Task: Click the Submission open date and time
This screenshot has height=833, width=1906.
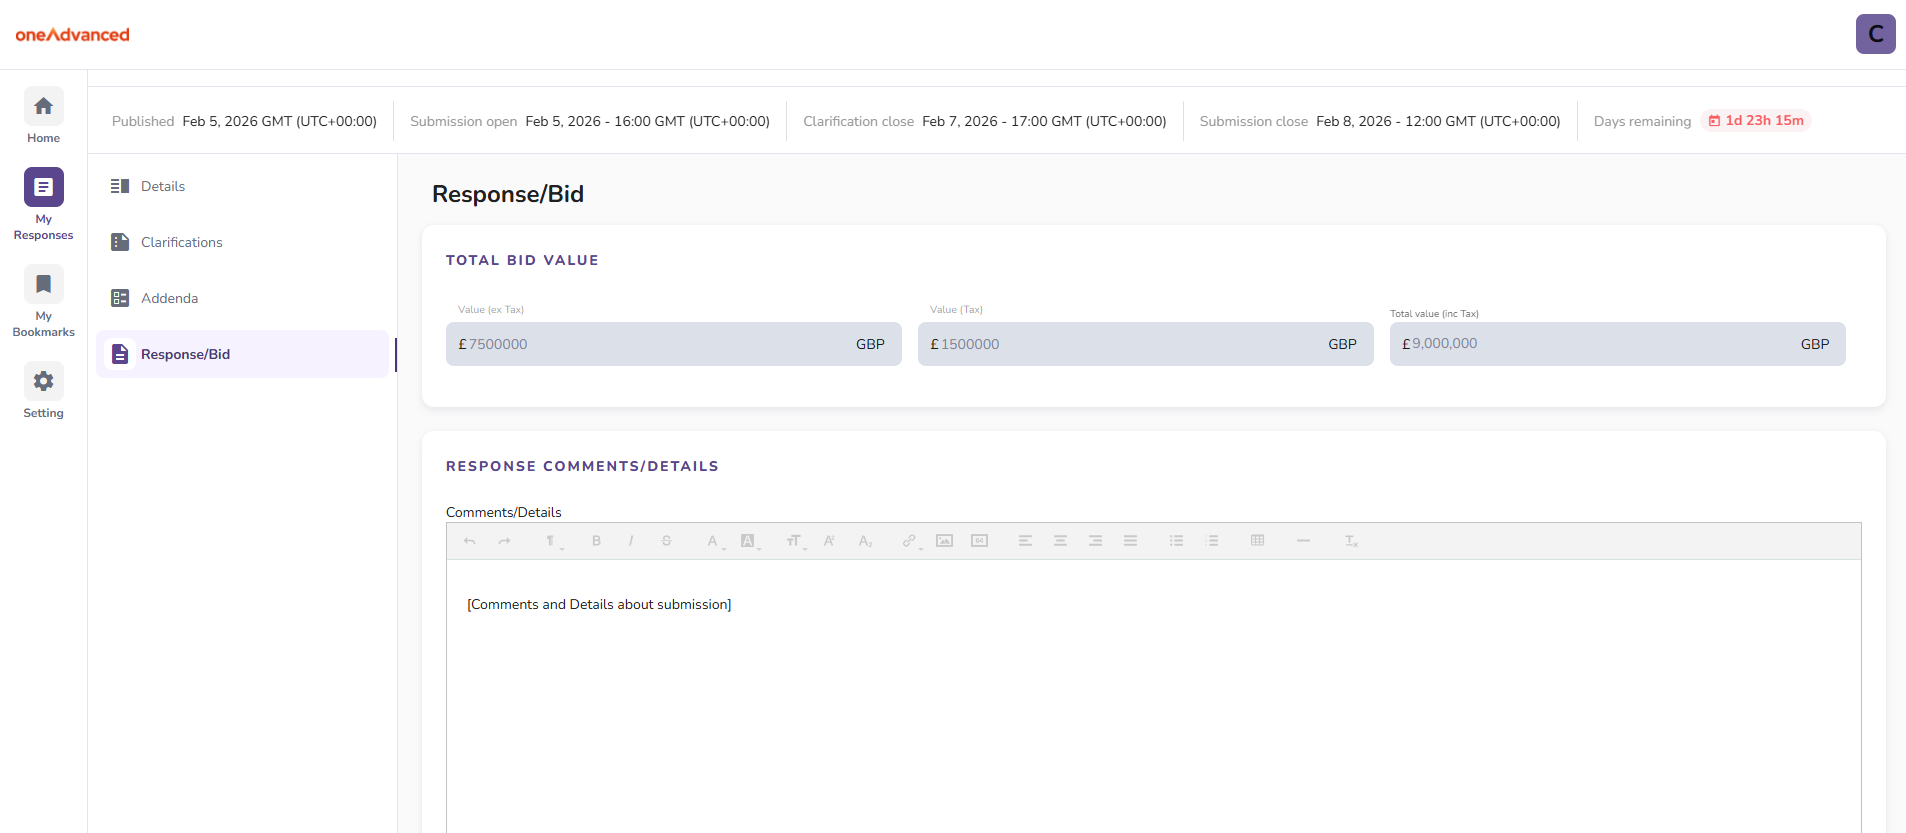Action: pos(648,121)
